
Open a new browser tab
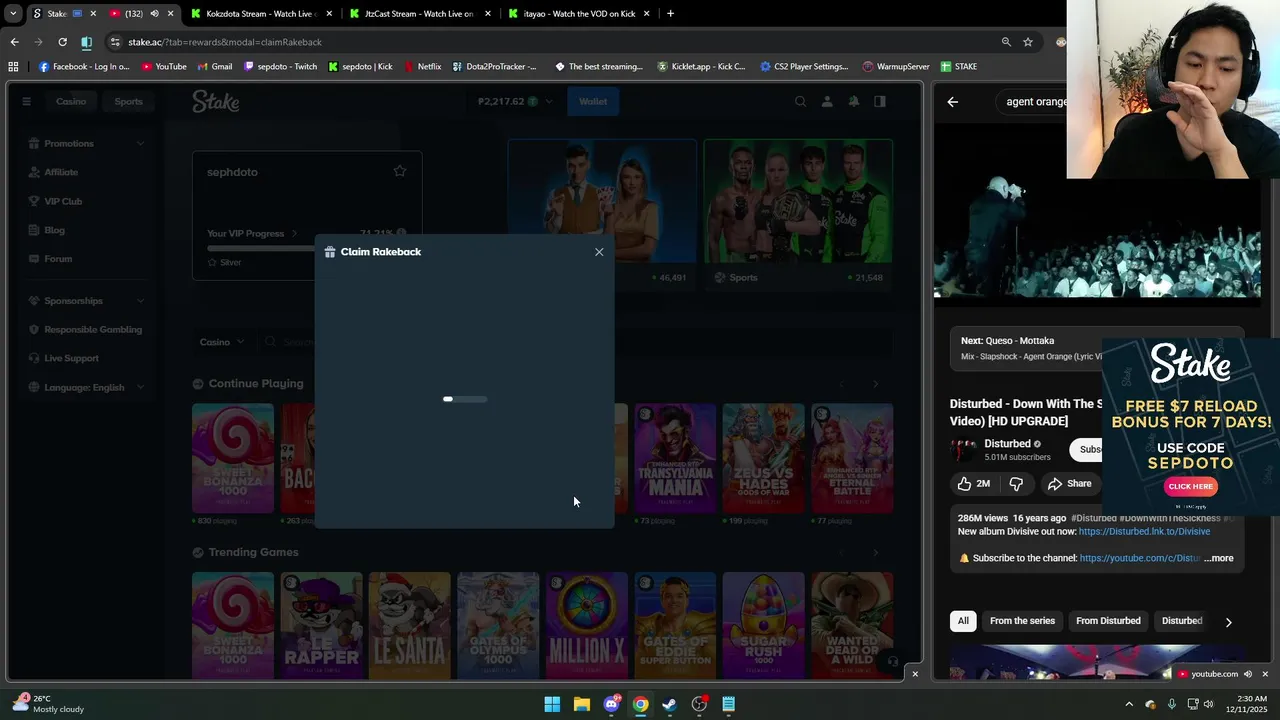click(x=670, y=14)
